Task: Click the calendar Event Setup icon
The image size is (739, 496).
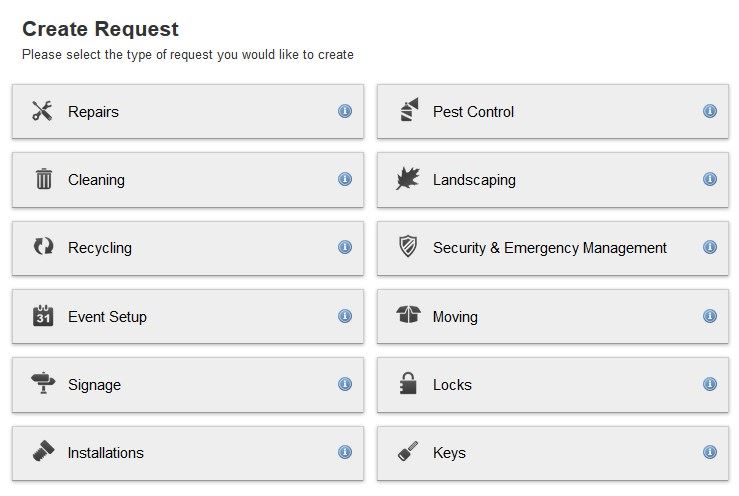Action: [43, 316]
